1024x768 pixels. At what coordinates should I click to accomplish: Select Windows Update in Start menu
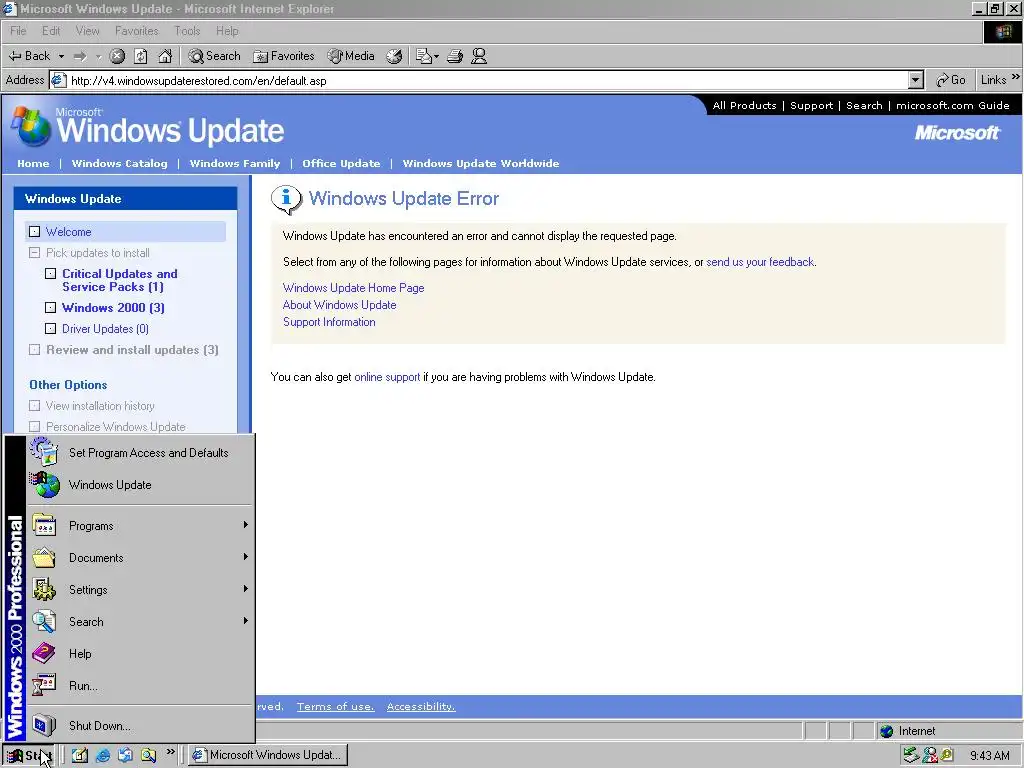(x=140, y=485)
